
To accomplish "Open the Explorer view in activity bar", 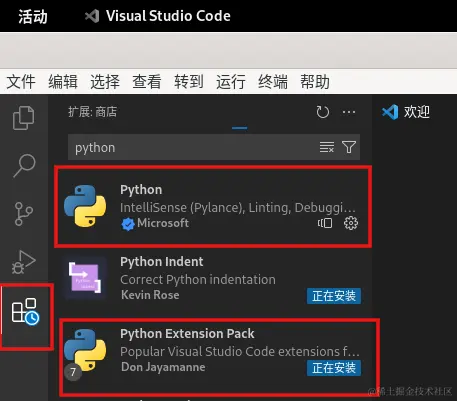I will tap(23, 118).
